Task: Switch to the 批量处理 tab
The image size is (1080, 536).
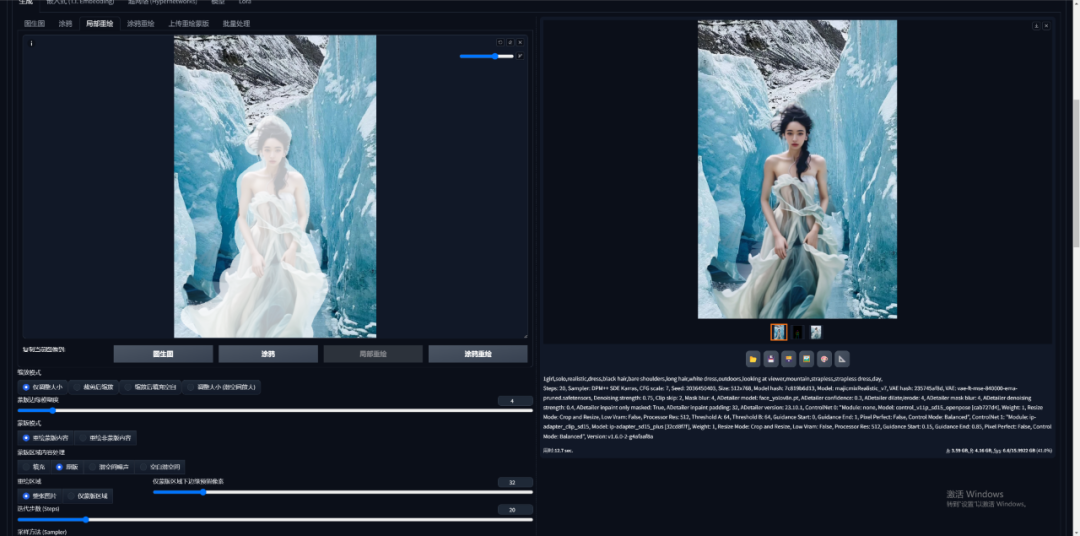Action: coord(236,23)
